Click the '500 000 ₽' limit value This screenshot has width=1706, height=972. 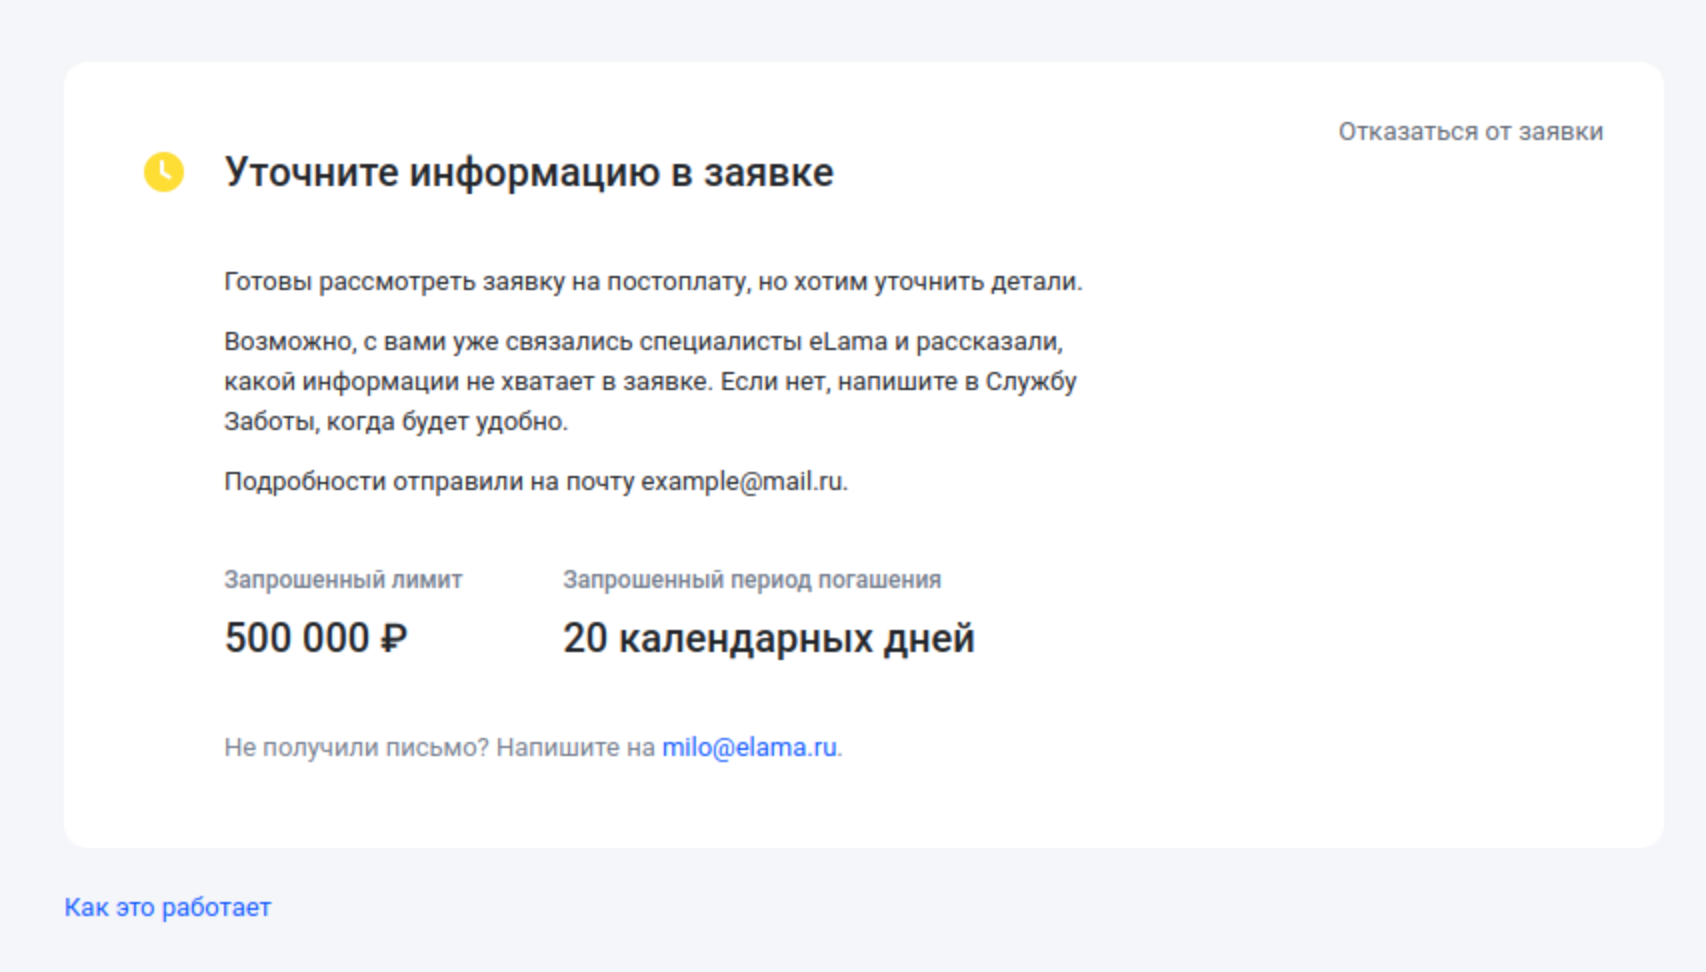[x=316, y=638]
